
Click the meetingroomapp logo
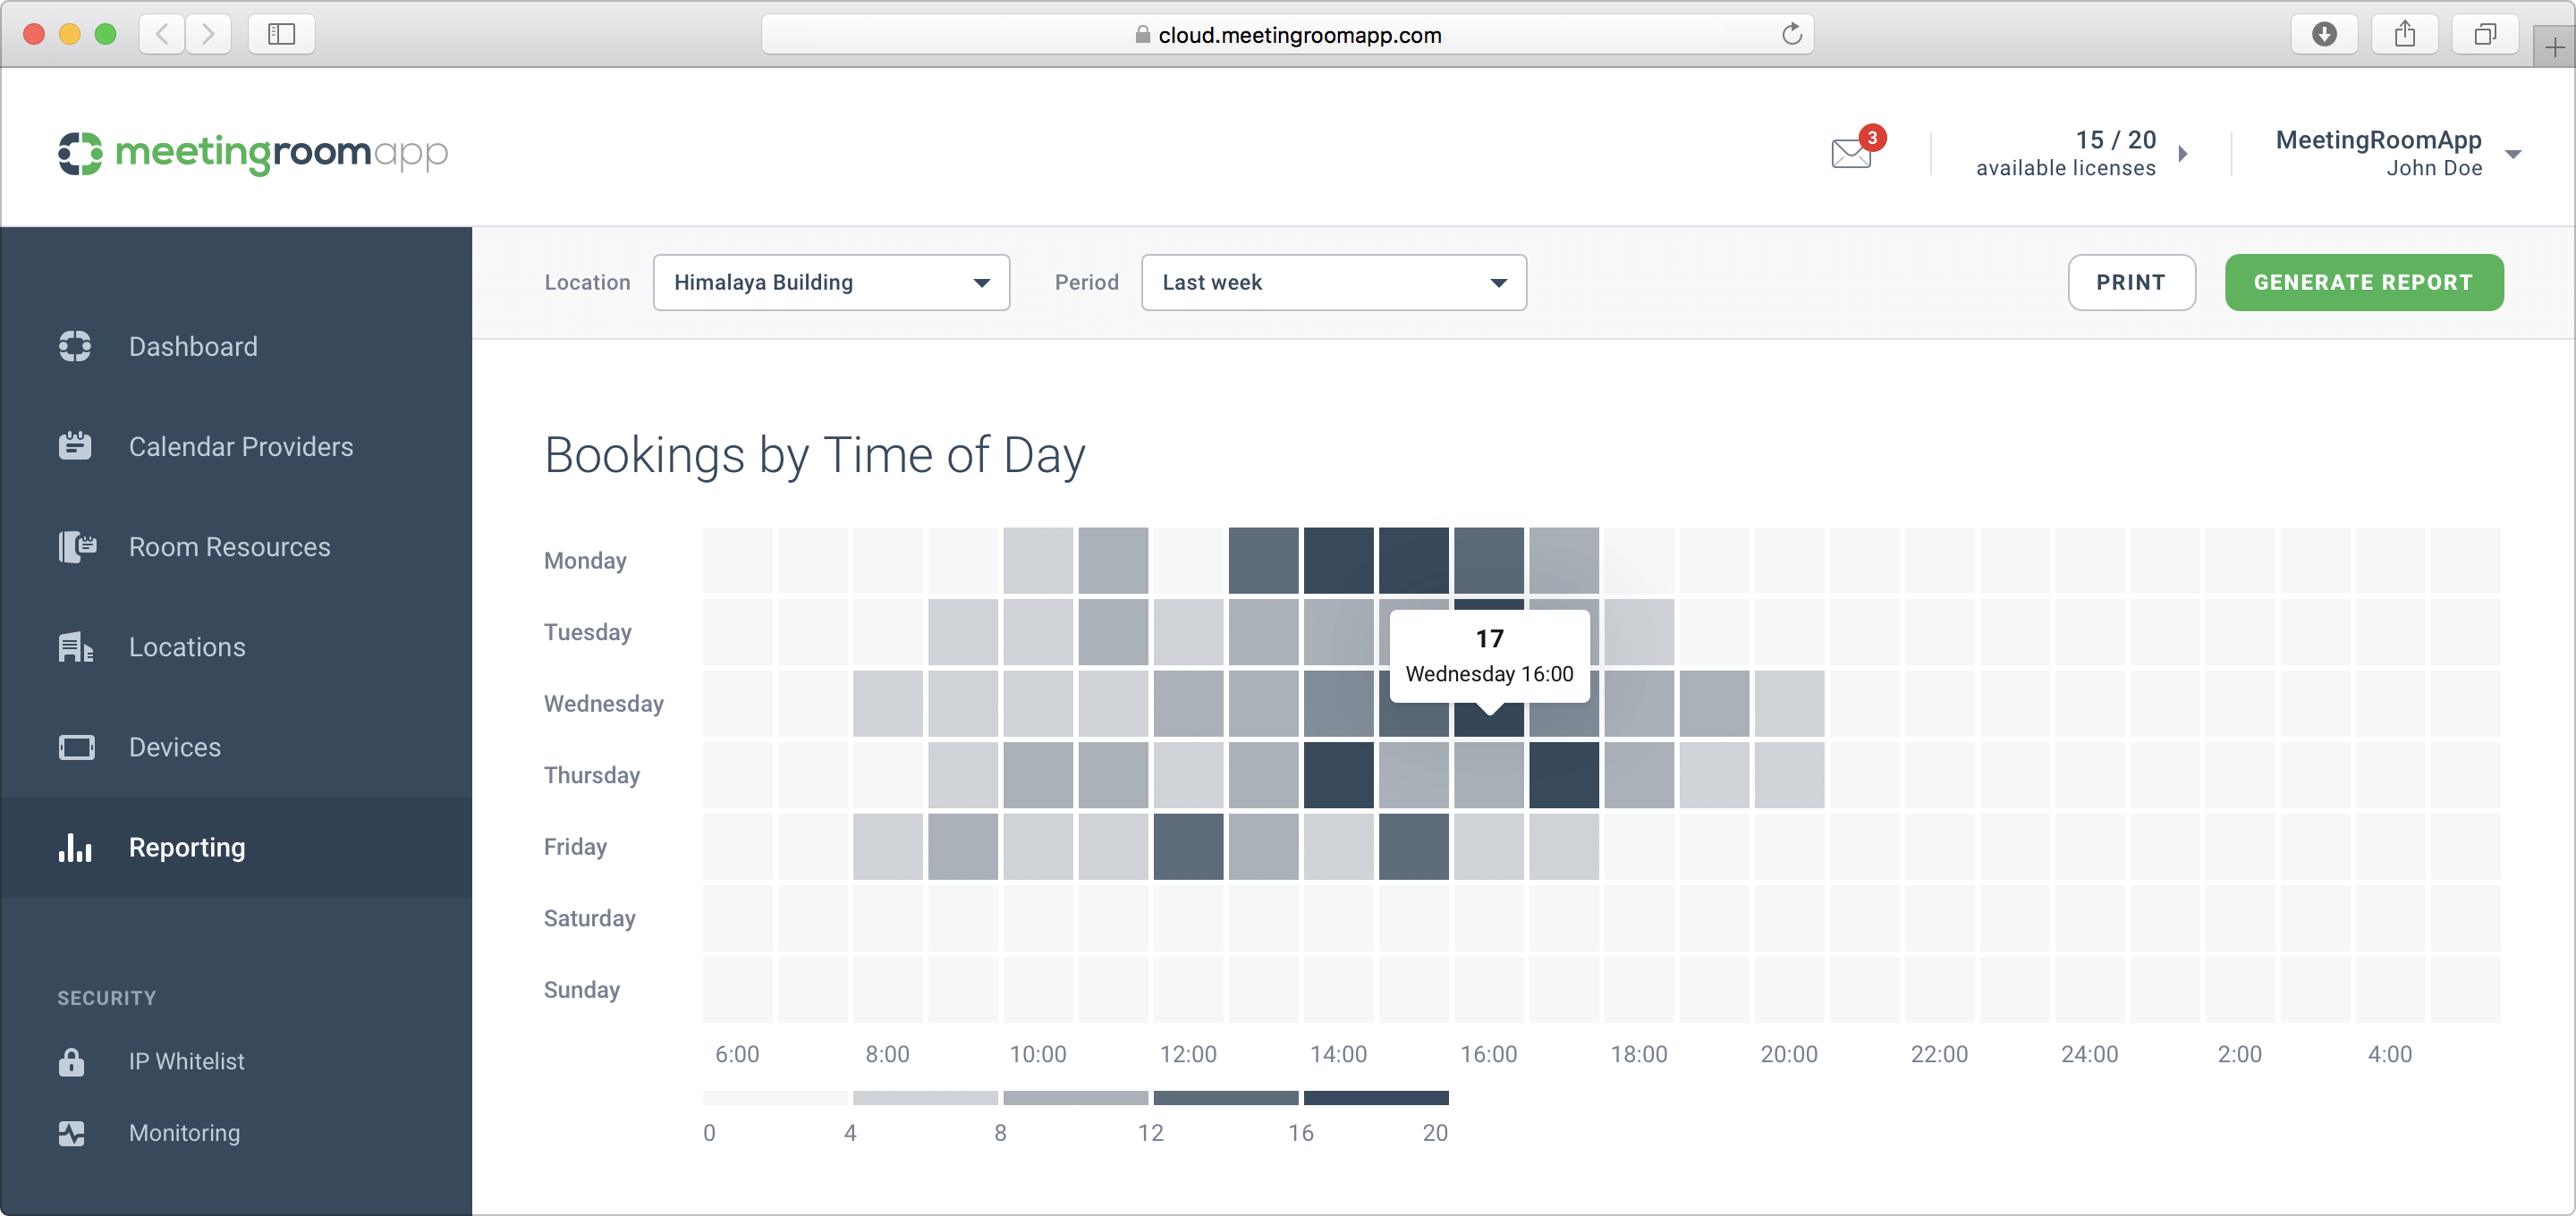click(253, 153)
